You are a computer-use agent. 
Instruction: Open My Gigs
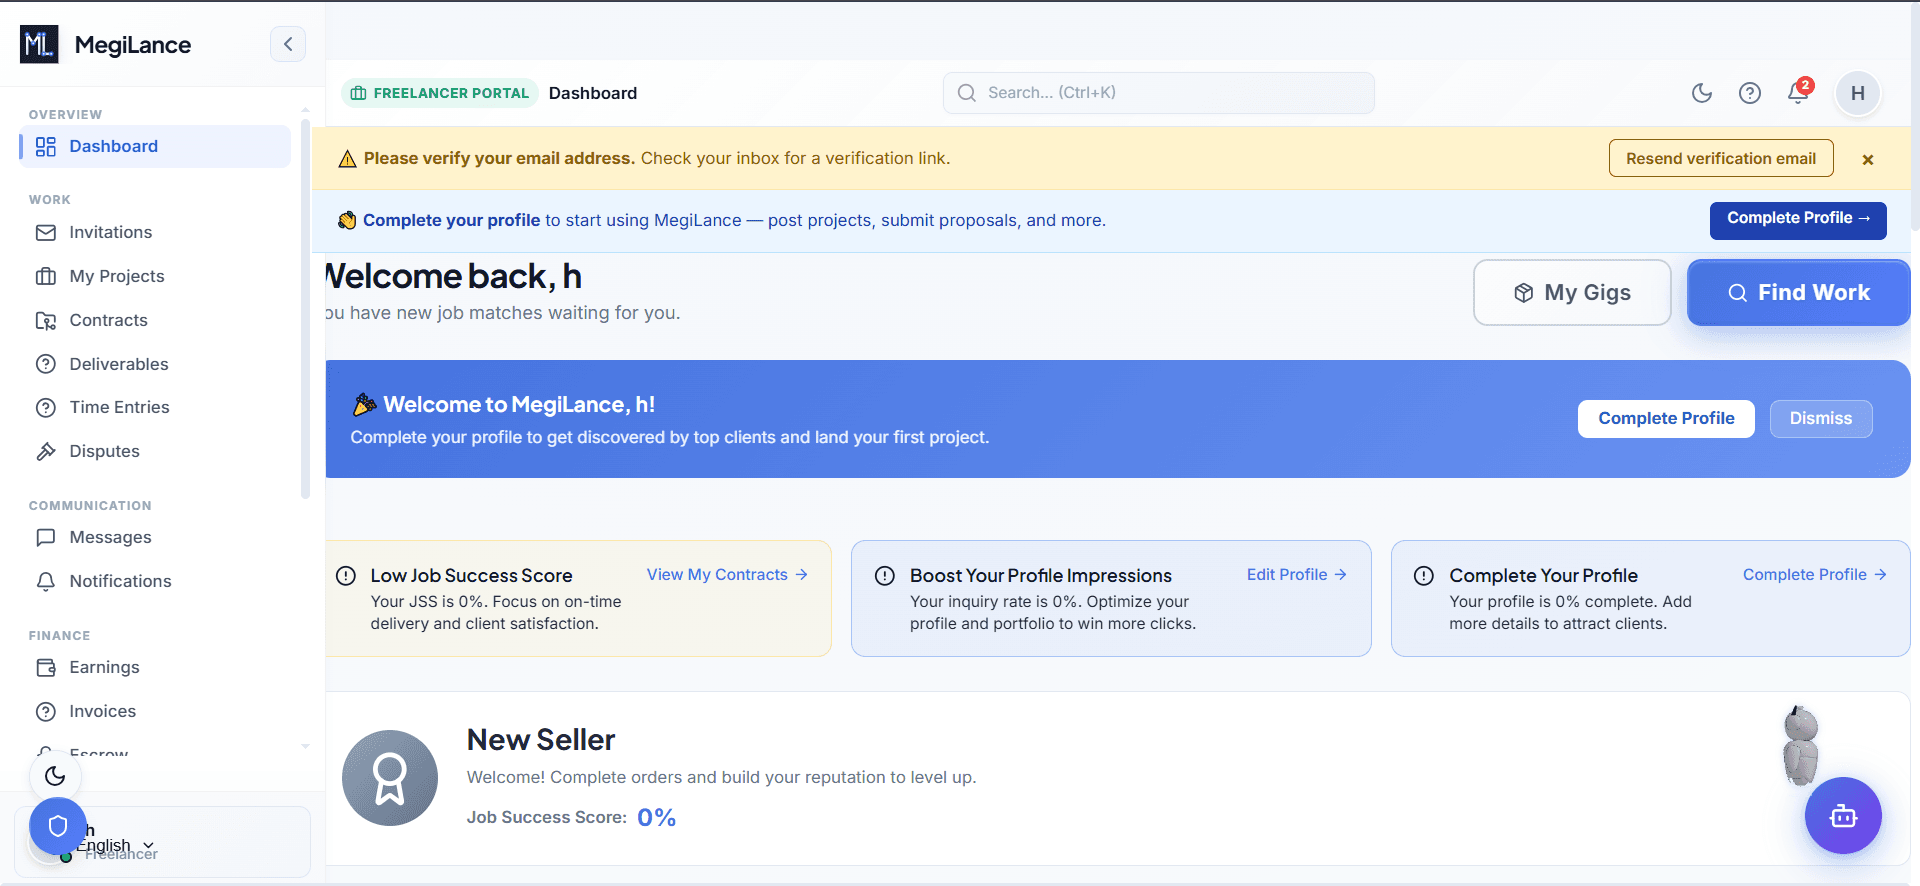click(x=1572, y=292)
